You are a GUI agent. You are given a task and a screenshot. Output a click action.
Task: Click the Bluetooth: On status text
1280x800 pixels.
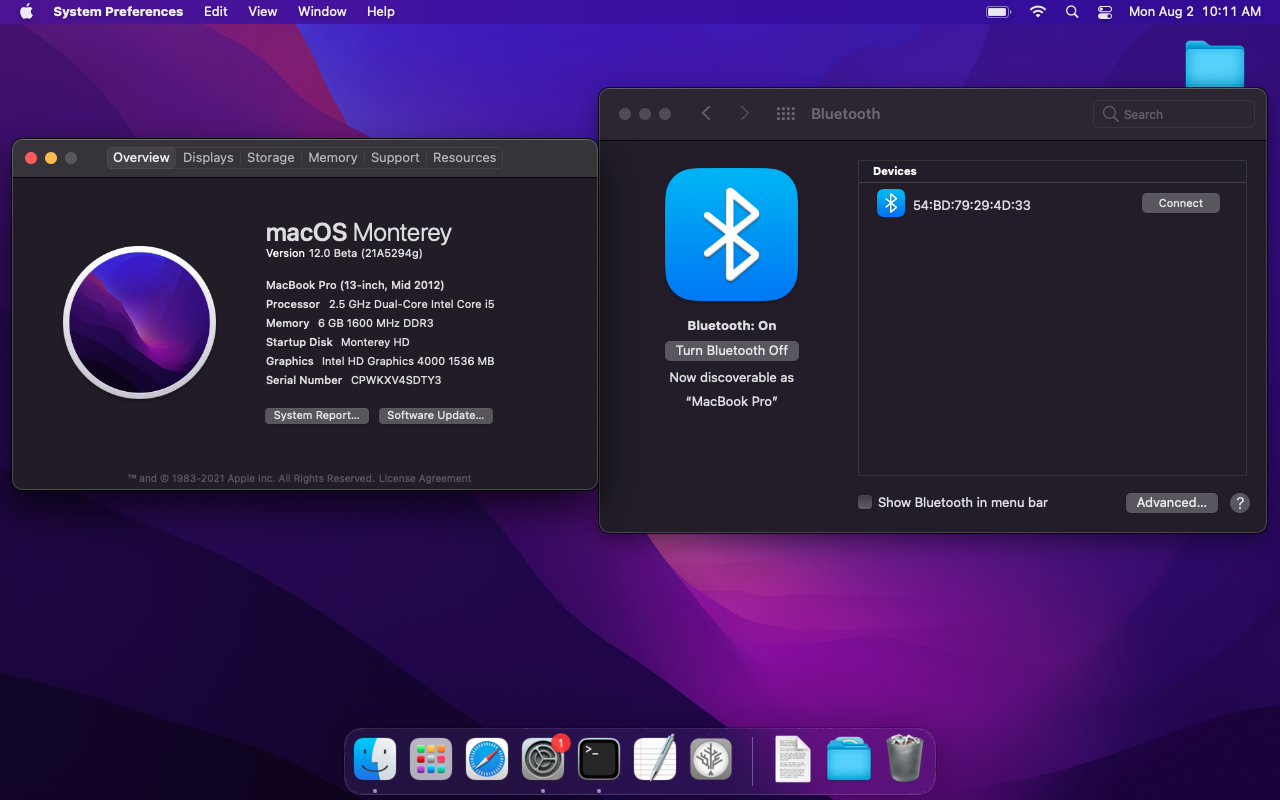(732, 326)
